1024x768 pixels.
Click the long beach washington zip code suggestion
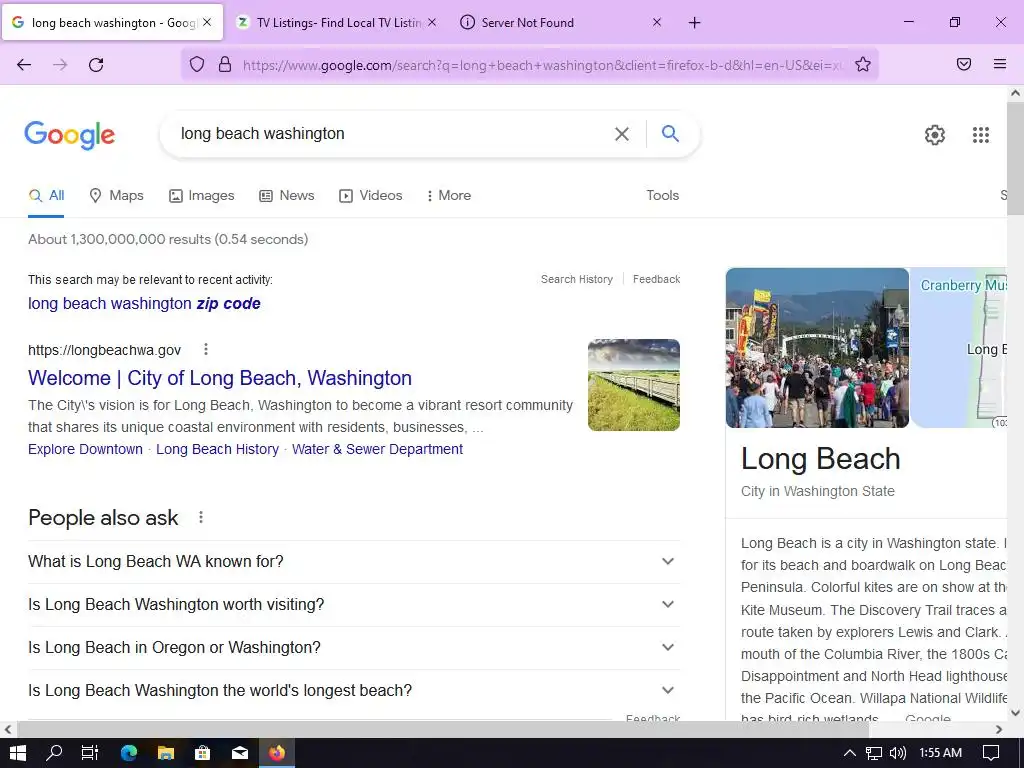[x=144, y=304]
